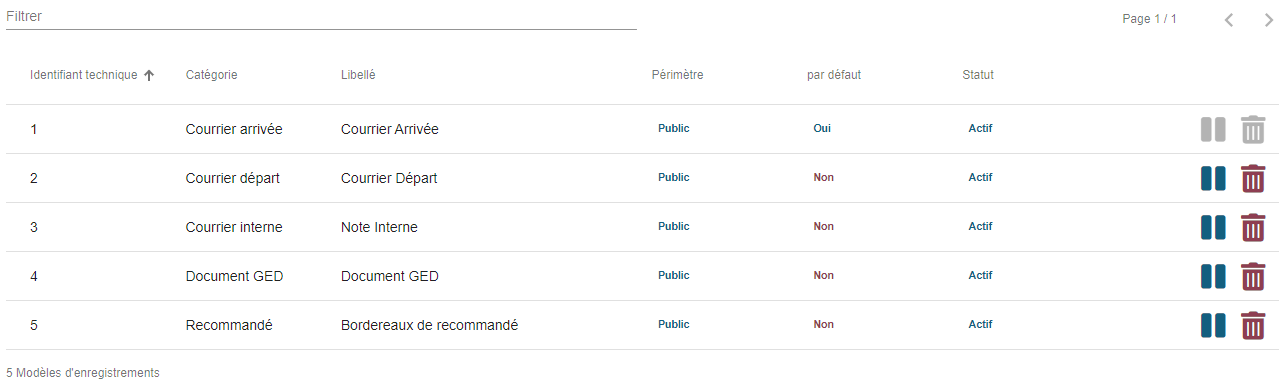This screenshot has width=1279, height=388.
Task: Delete the Bordereaux de recommandé row
Action: 1253,326
